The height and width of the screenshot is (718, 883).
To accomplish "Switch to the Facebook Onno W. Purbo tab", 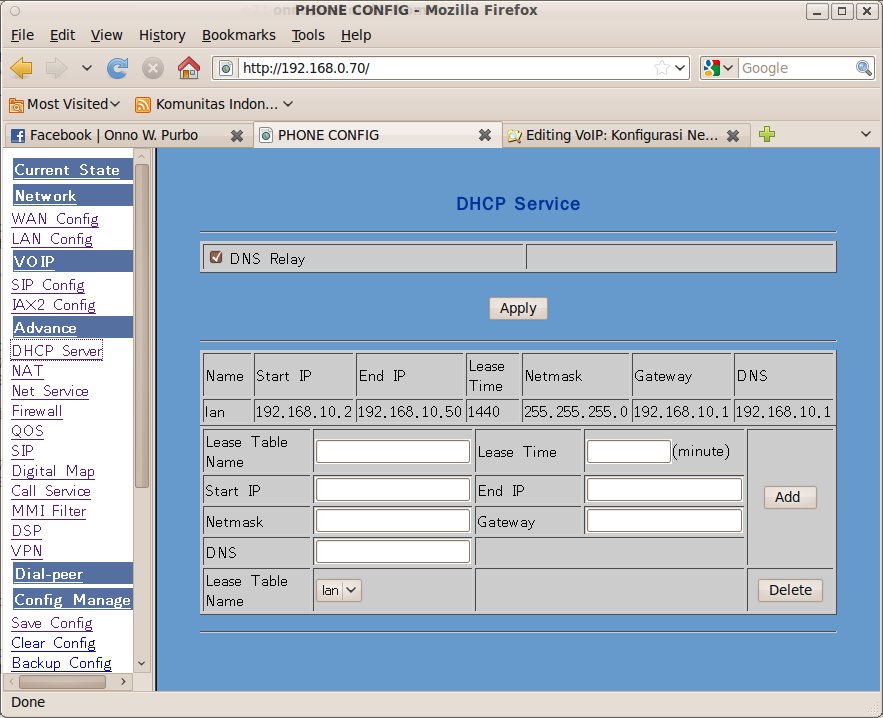I will [x=113, y=135].
